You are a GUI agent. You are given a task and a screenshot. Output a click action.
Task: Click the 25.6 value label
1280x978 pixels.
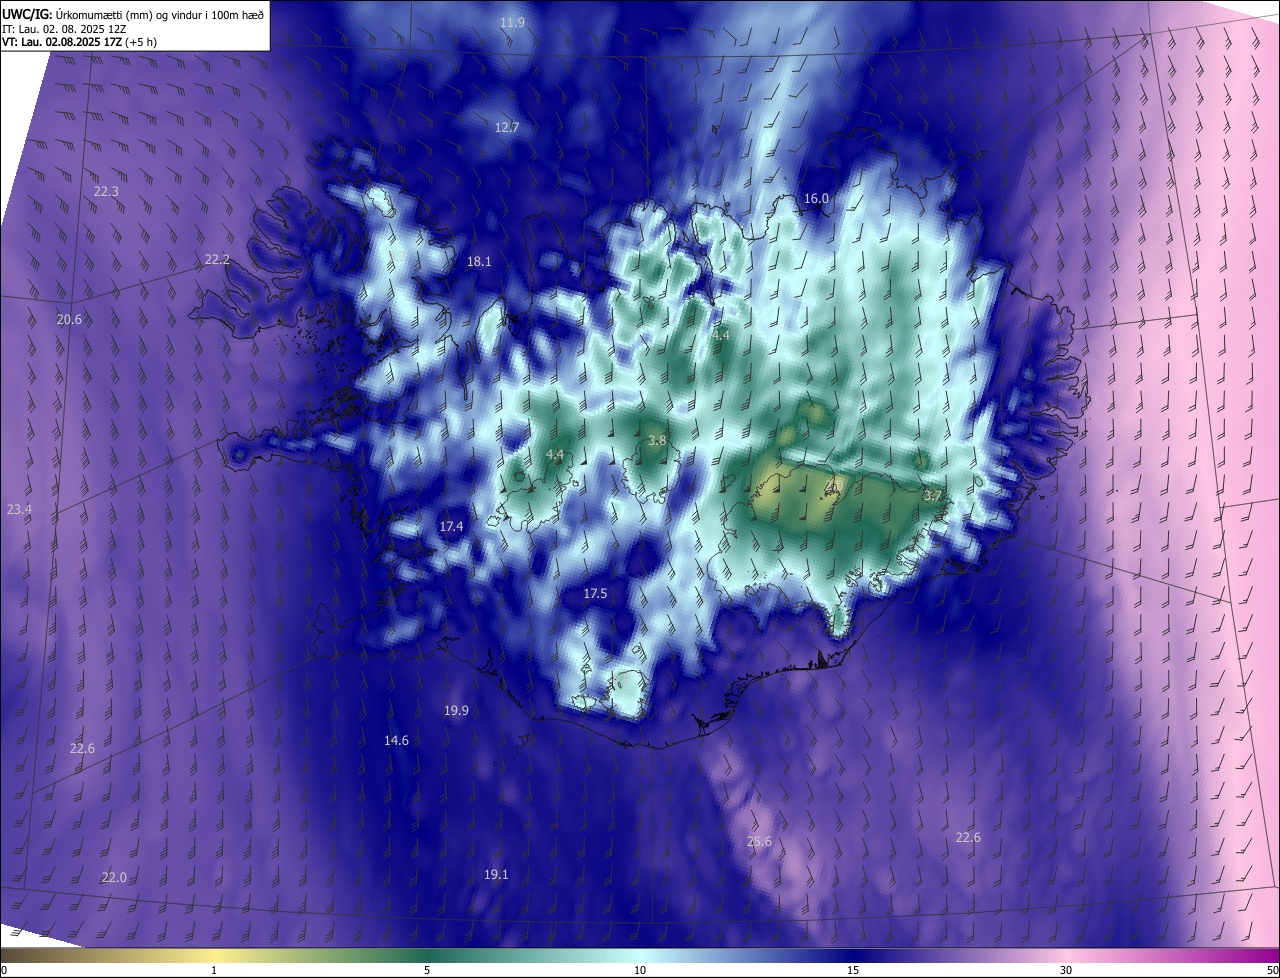[759, 841]
